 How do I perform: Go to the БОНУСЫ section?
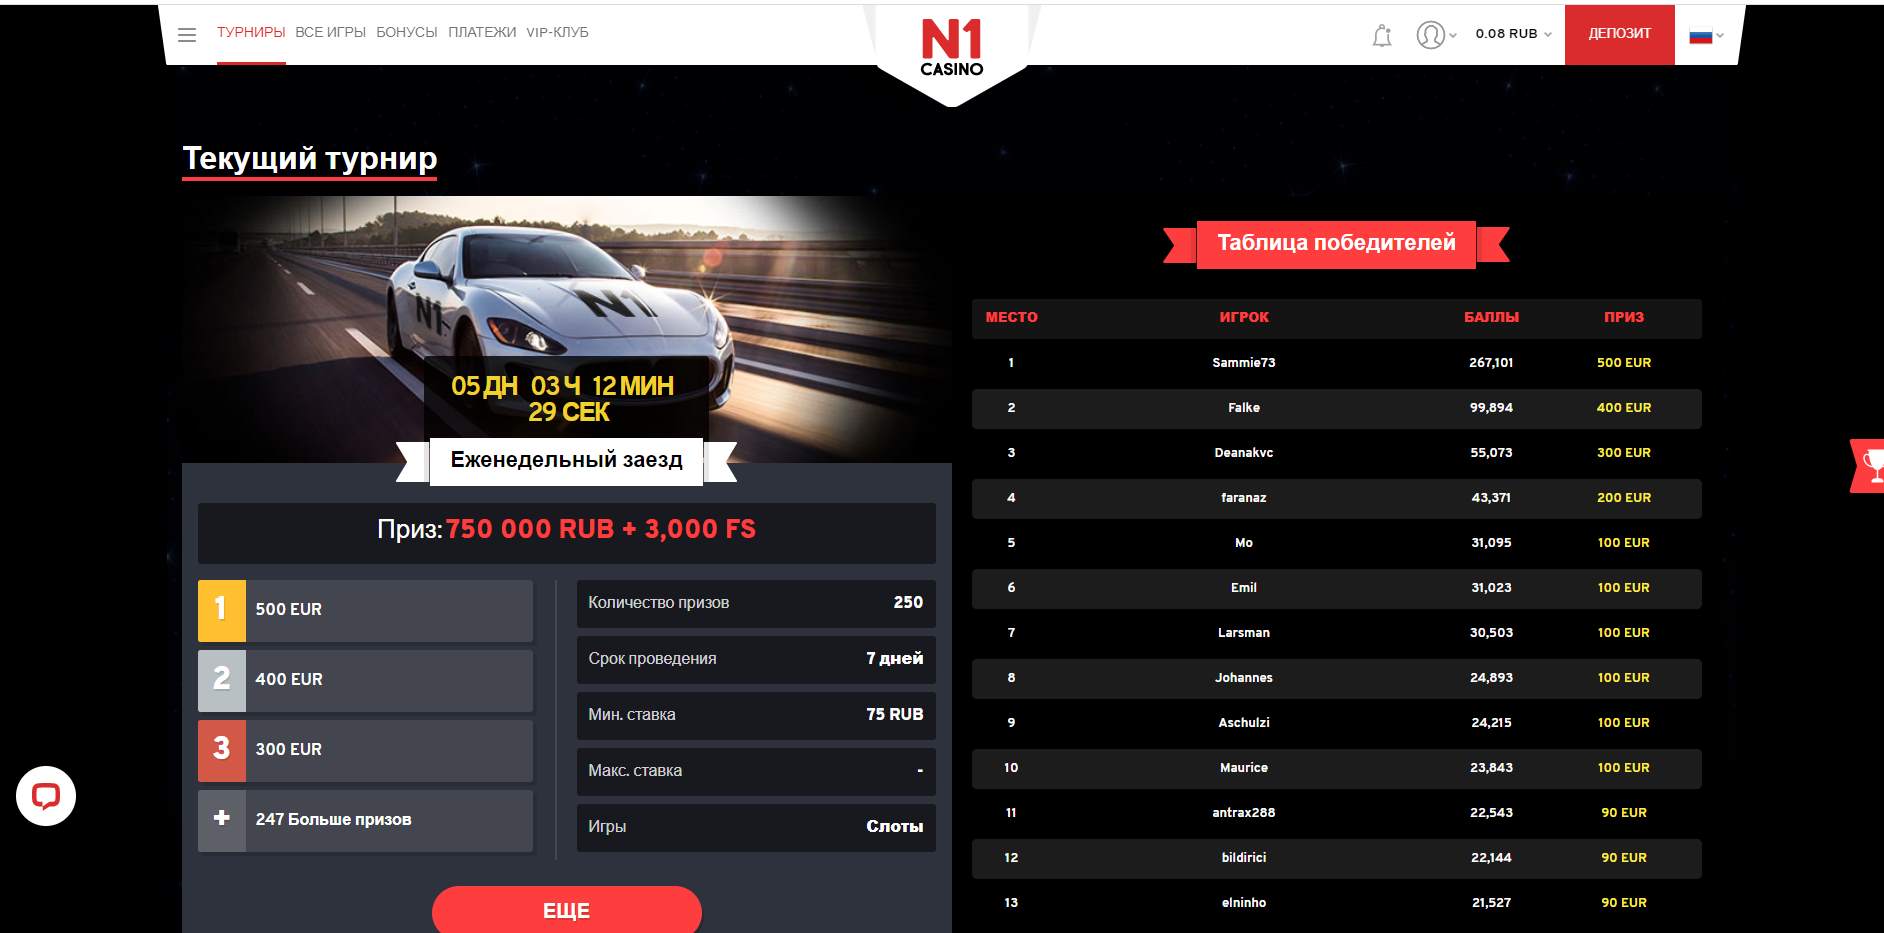click(x=406, y=33)
